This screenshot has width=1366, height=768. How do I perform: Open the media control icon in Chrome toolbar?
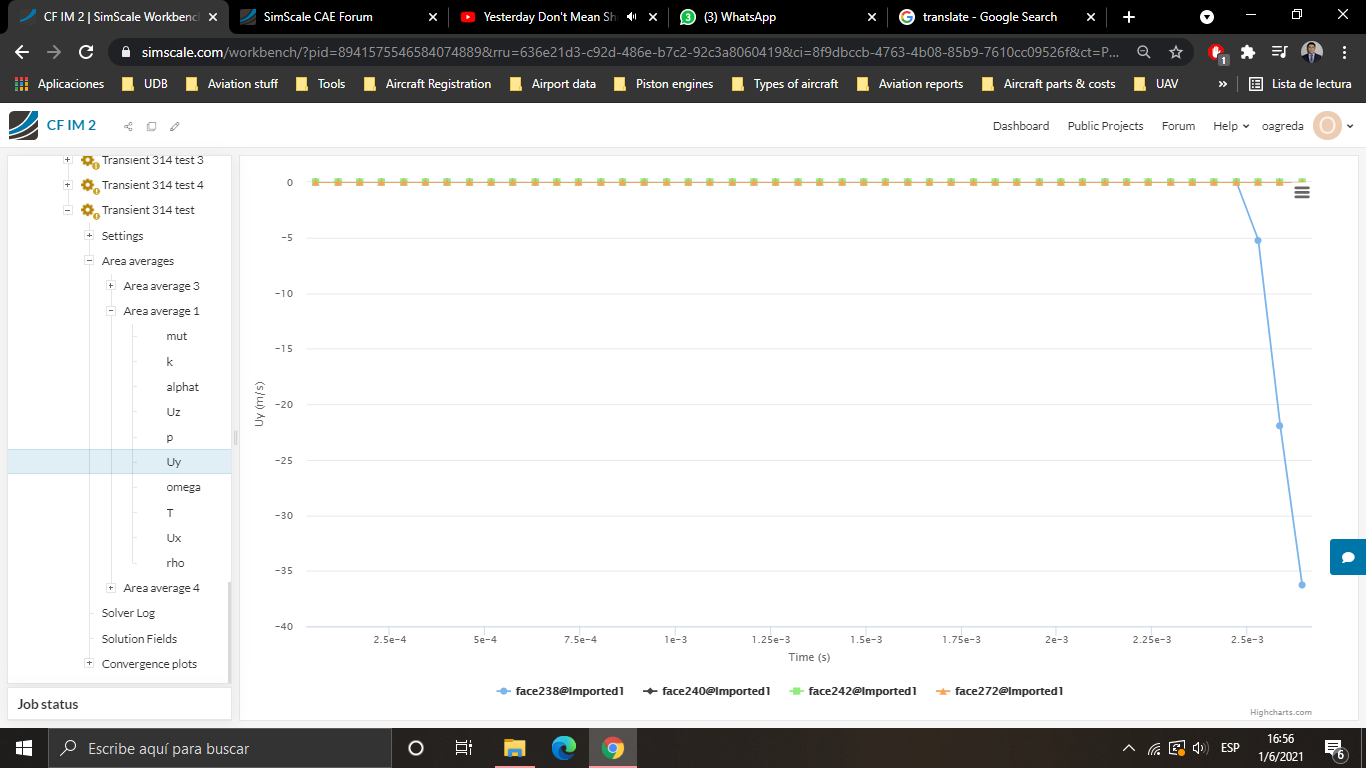[x=1279, y=52]
